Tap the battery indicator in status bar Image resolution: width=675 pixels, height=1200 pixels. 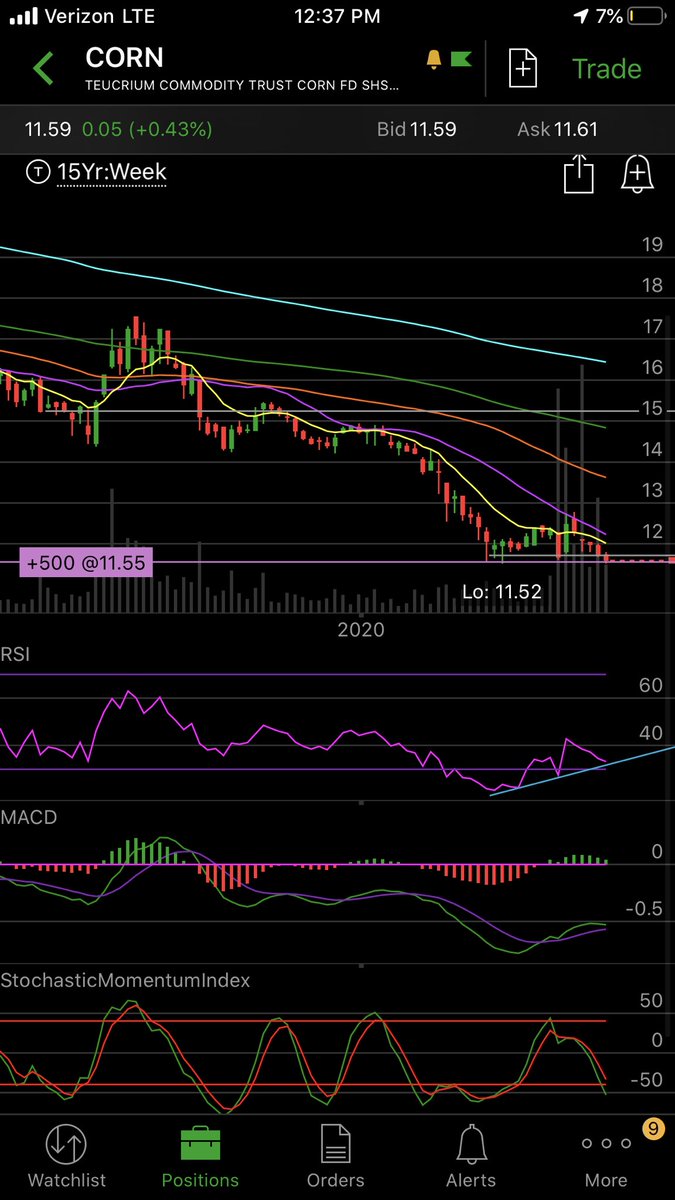click(644, 16)
